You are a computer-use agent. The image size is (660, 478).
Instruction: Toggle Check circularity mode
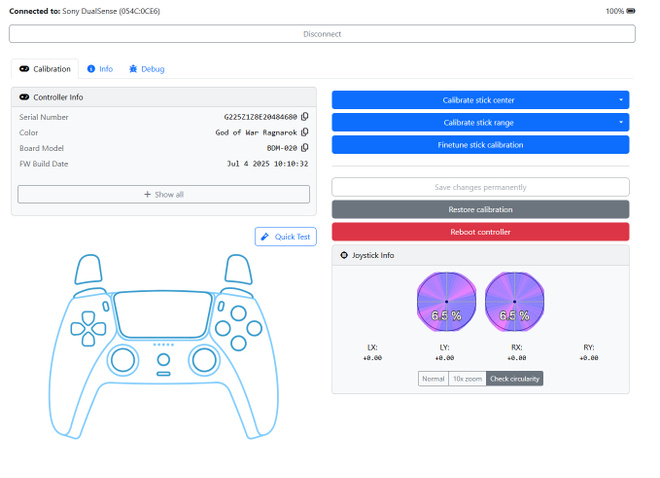tap(514, 379)
